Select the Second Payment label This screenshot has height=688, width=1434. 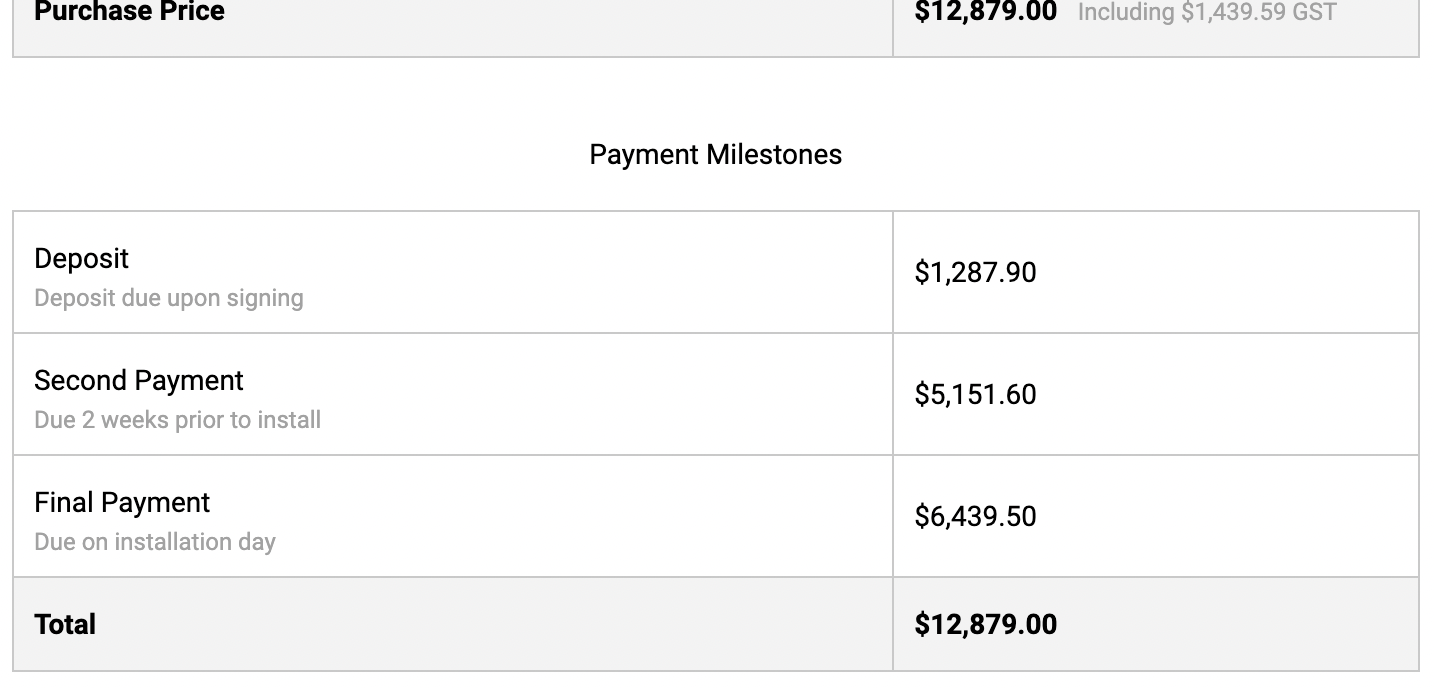click(139, 380)
